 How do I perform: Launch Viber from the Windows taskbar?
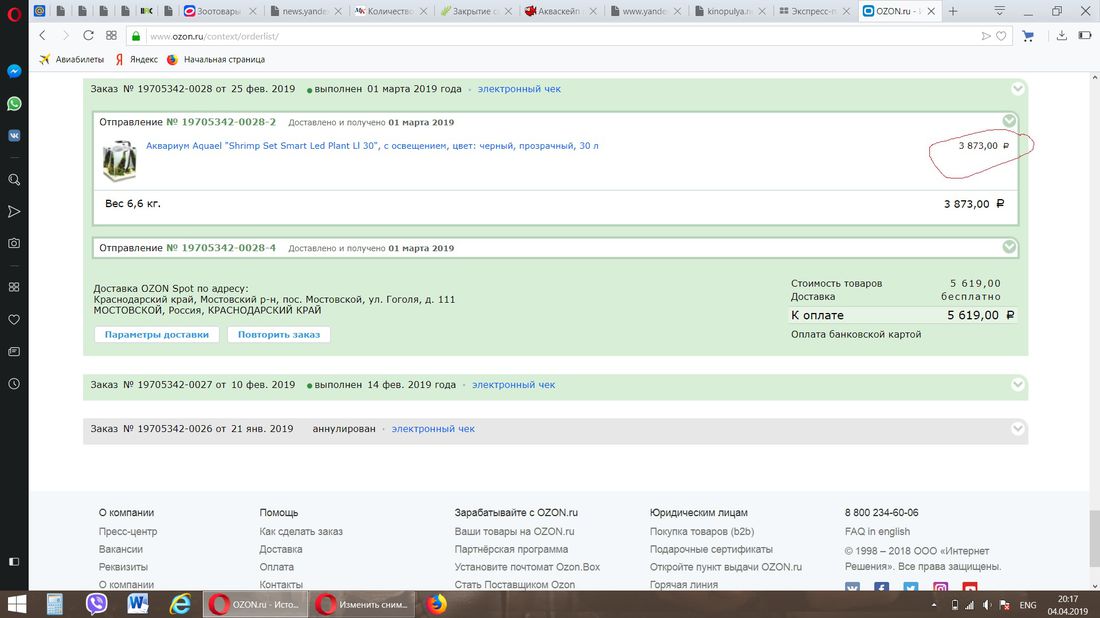click(x=97, y=604)
